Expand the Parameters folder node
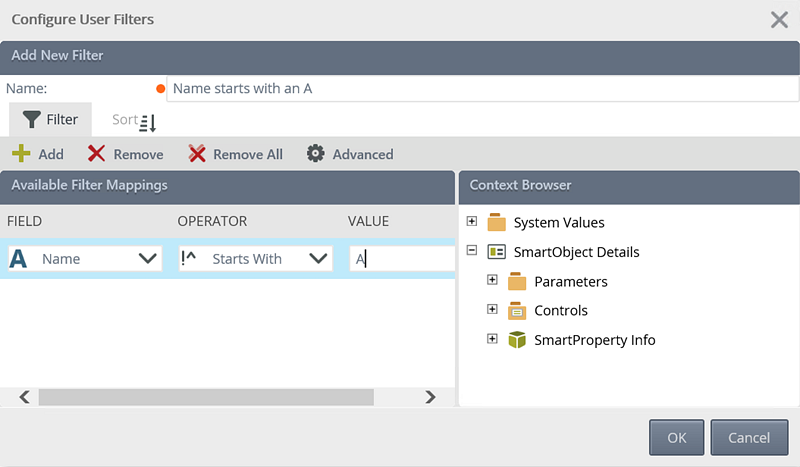This screenshot has height=467, width=800. pyautogui.click(x=492, y=280)
